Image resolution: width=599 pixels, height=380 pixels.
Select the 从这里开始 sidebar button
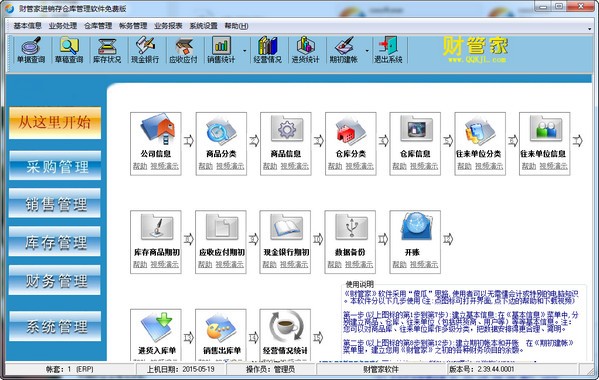[x=55, y=123]
